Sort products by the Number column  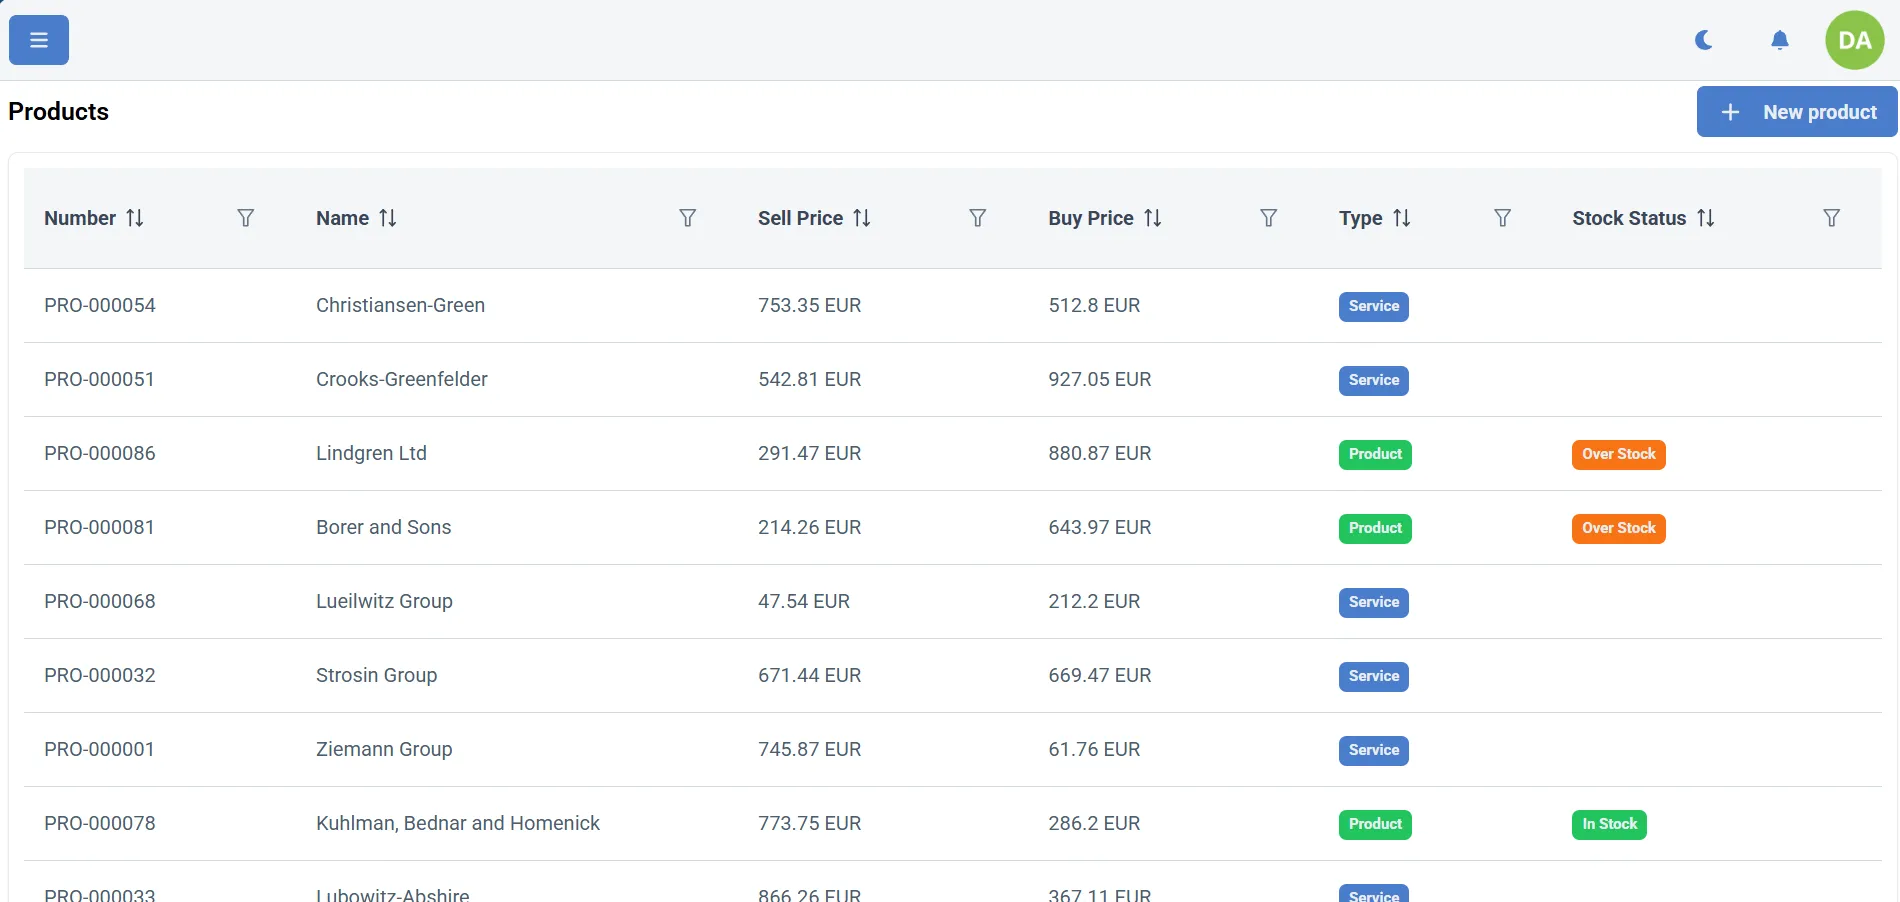135,218
